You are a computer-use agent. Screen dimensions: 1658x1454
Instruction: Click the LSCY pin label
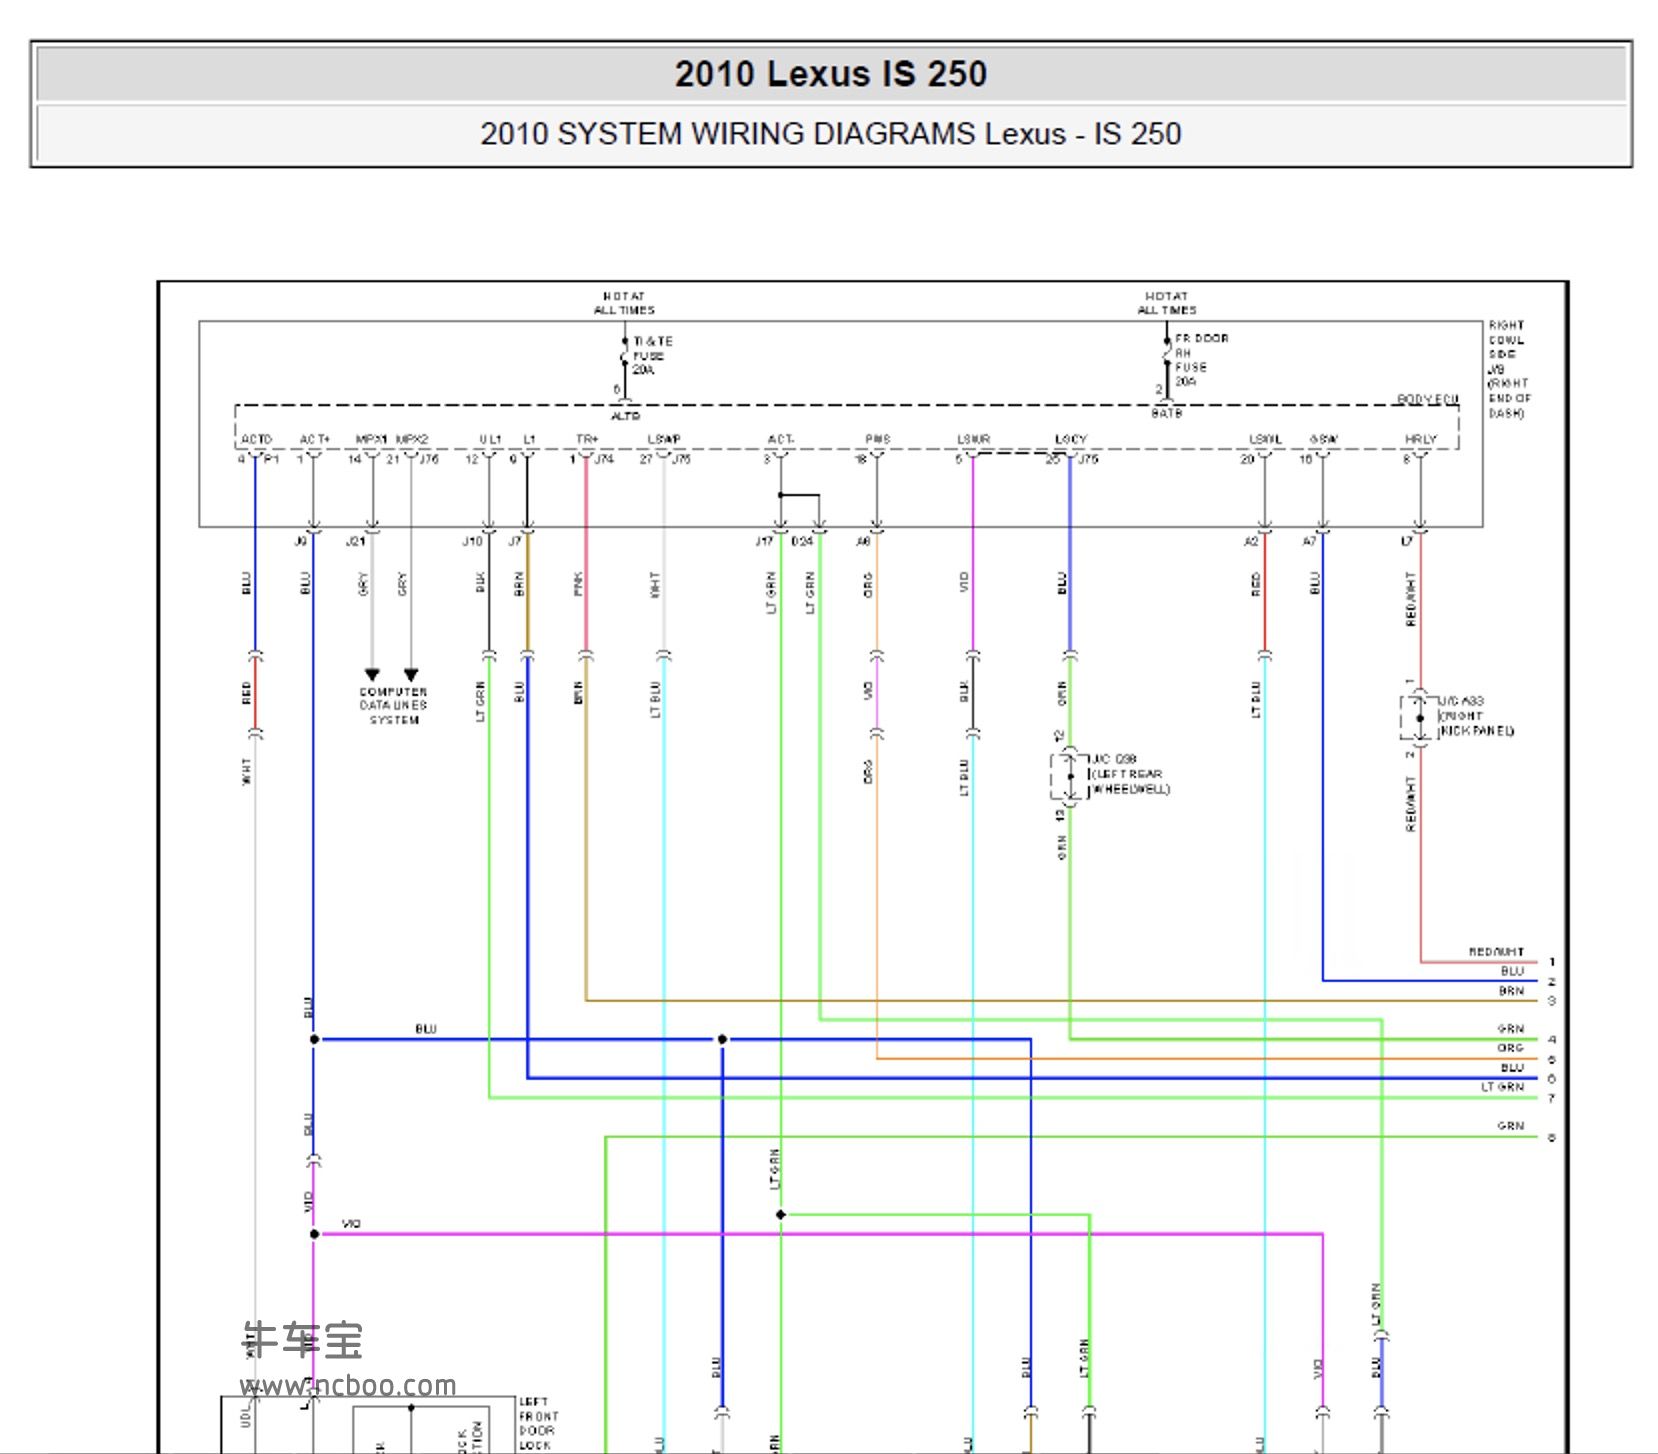1070,439
